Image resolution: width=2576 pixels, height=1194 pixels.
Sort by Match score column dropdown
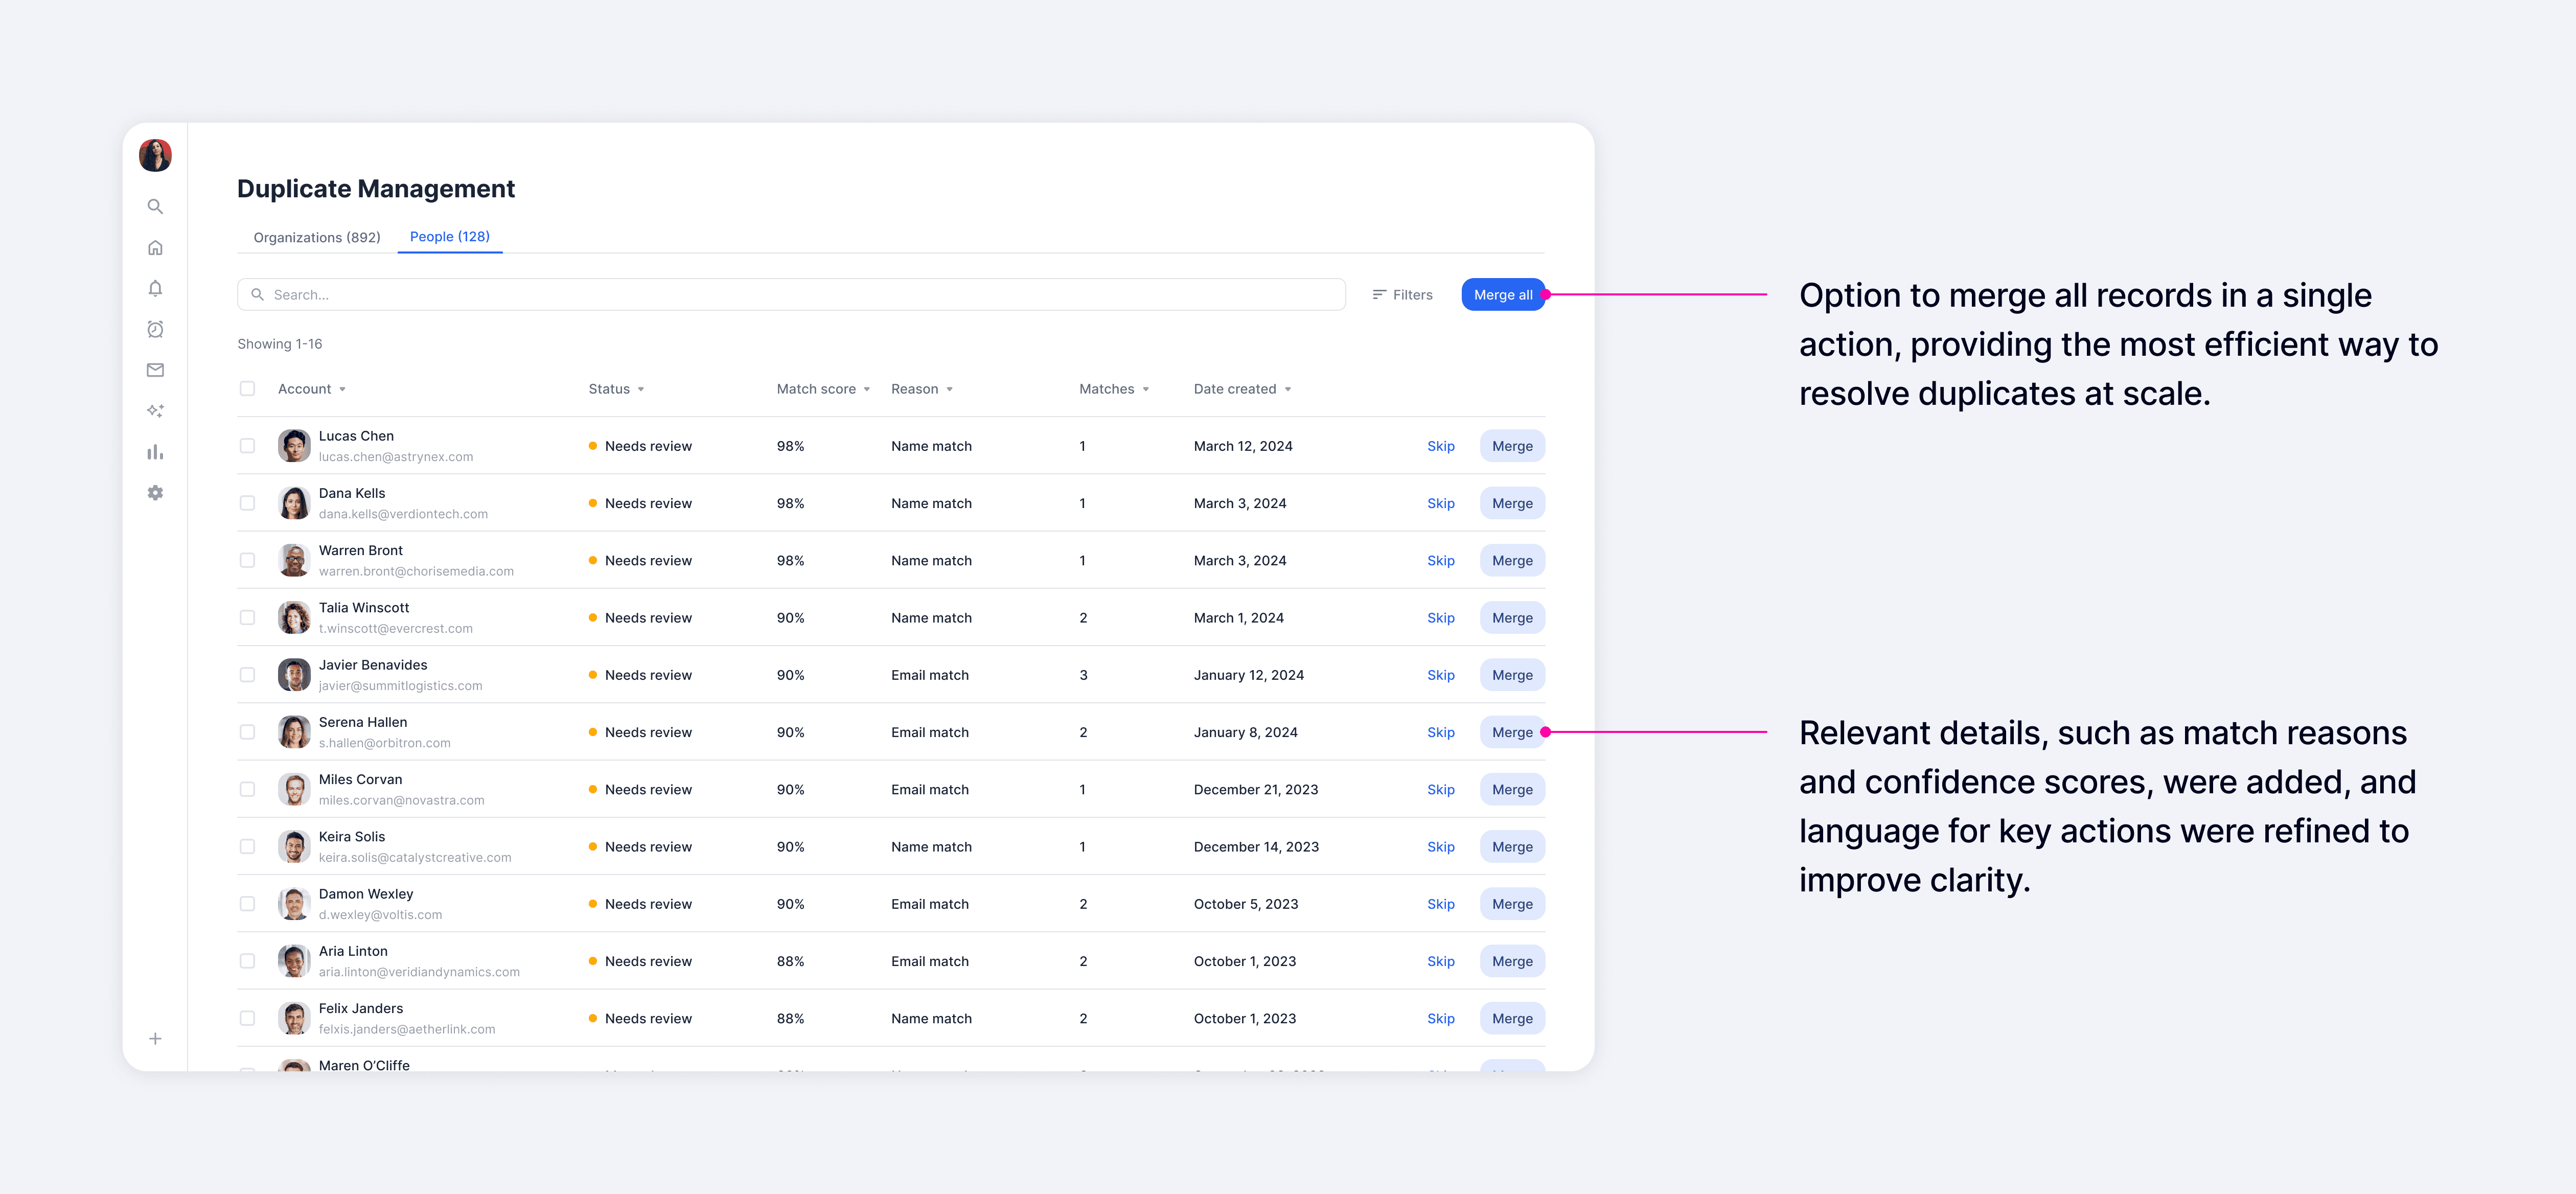[x=866, y=390]
